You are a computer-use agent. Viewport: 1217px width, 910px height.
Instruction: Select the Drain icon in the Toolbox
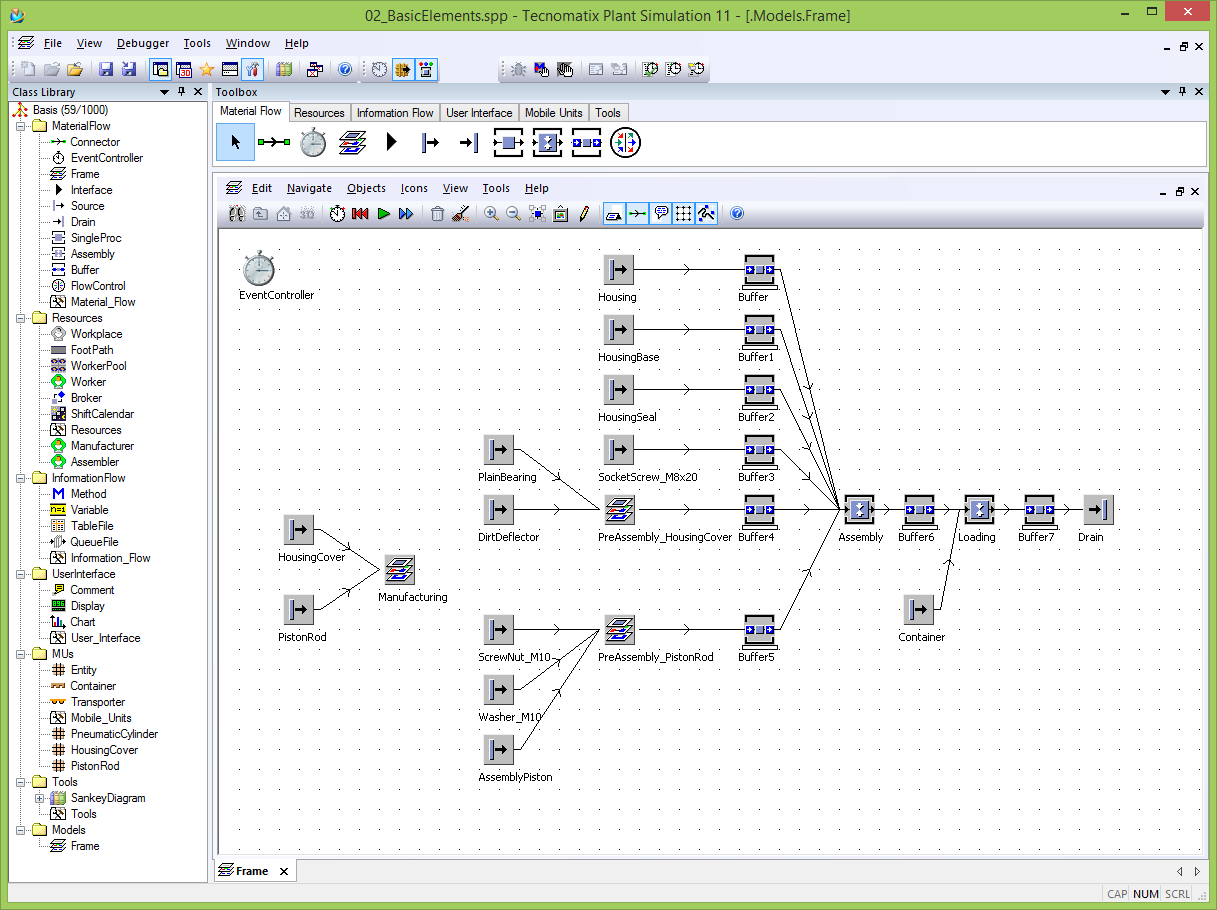[x=469, y=143]
